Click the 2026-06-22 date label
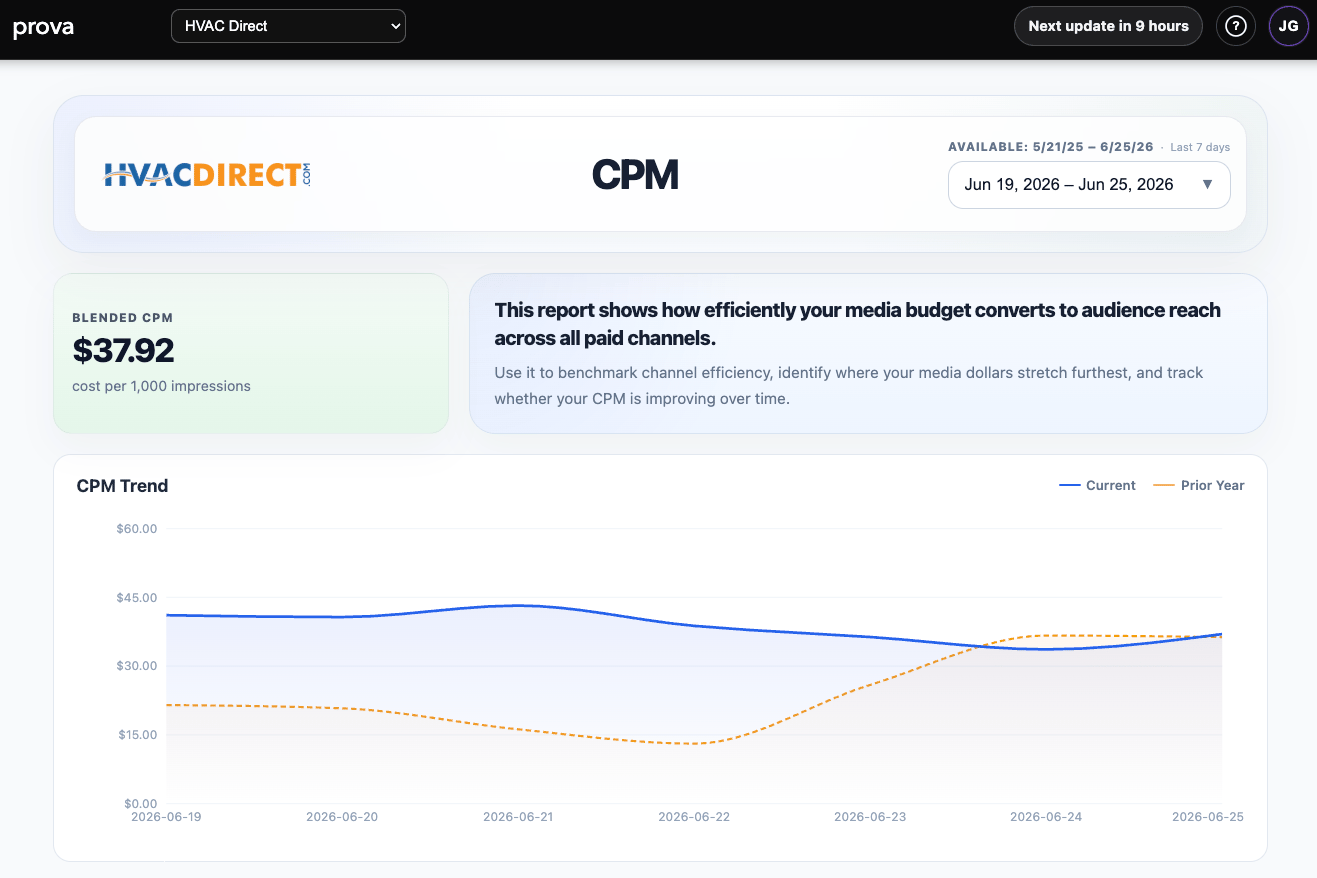Image resolution: width=1317 pixels, height=878 pixels. point(694,817)
